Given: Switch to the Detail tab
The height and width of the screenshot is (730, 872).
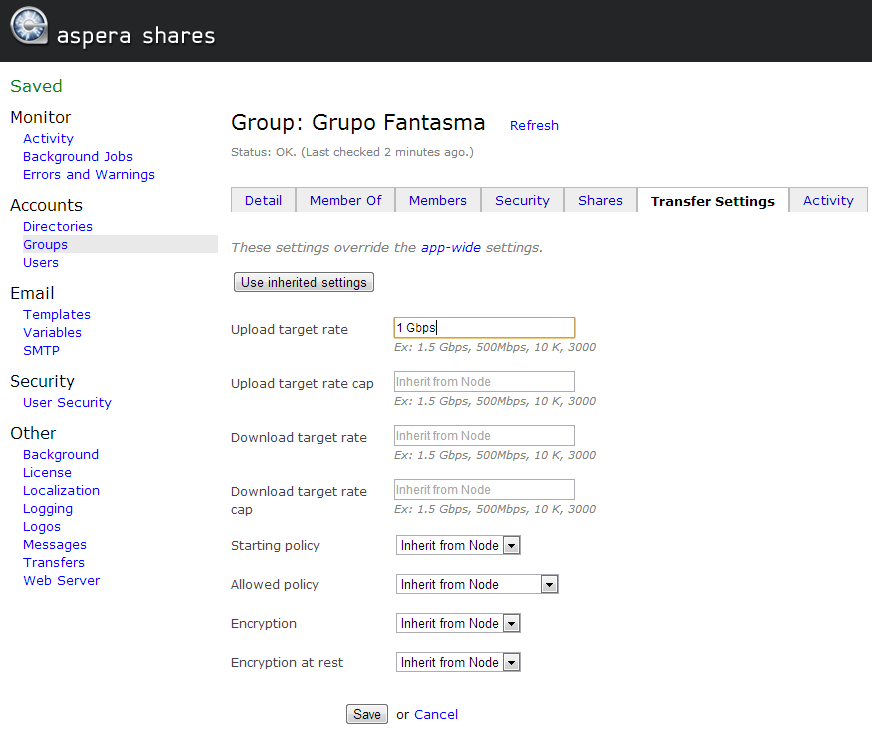Looking at the screenshot, I should [x=264, y=200].
